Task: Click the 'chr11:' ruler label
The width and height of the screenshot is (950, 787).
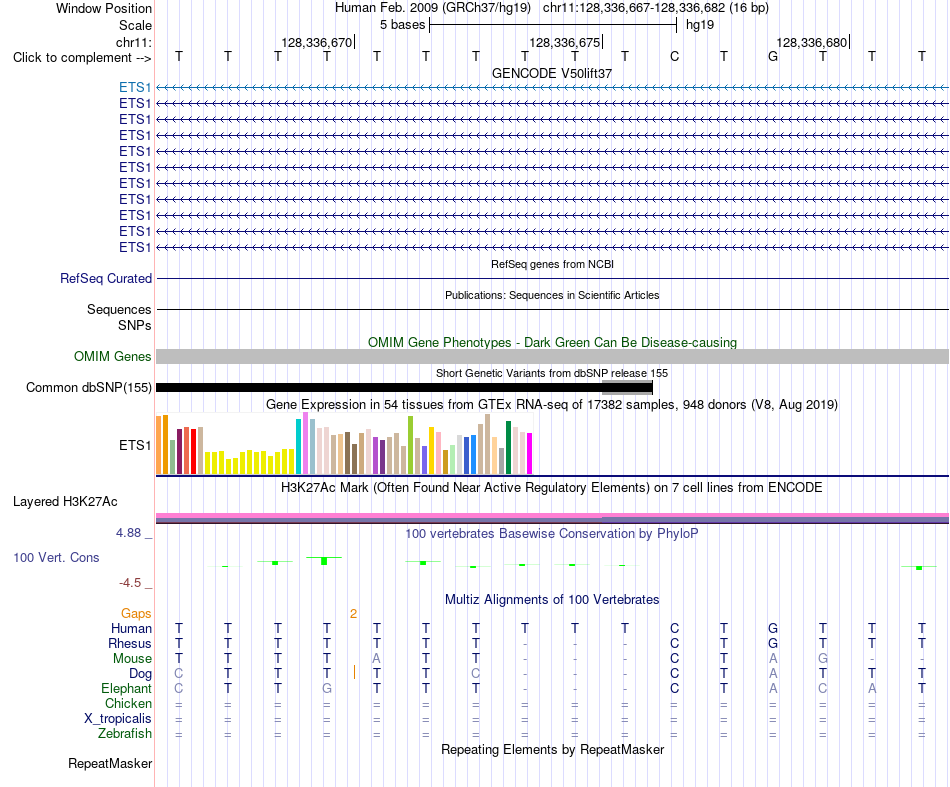Action: (x=134, y=42)
